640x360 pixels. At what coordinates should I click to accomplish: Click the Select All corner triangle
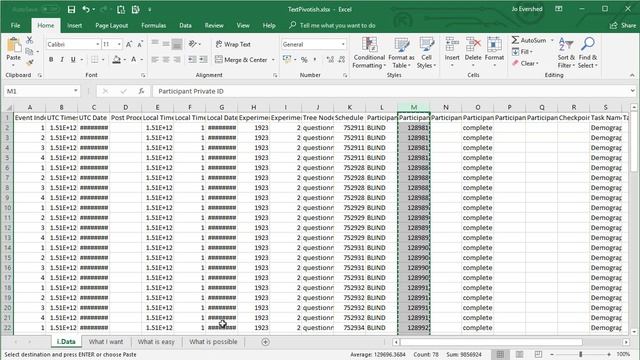tap(8, 108)
